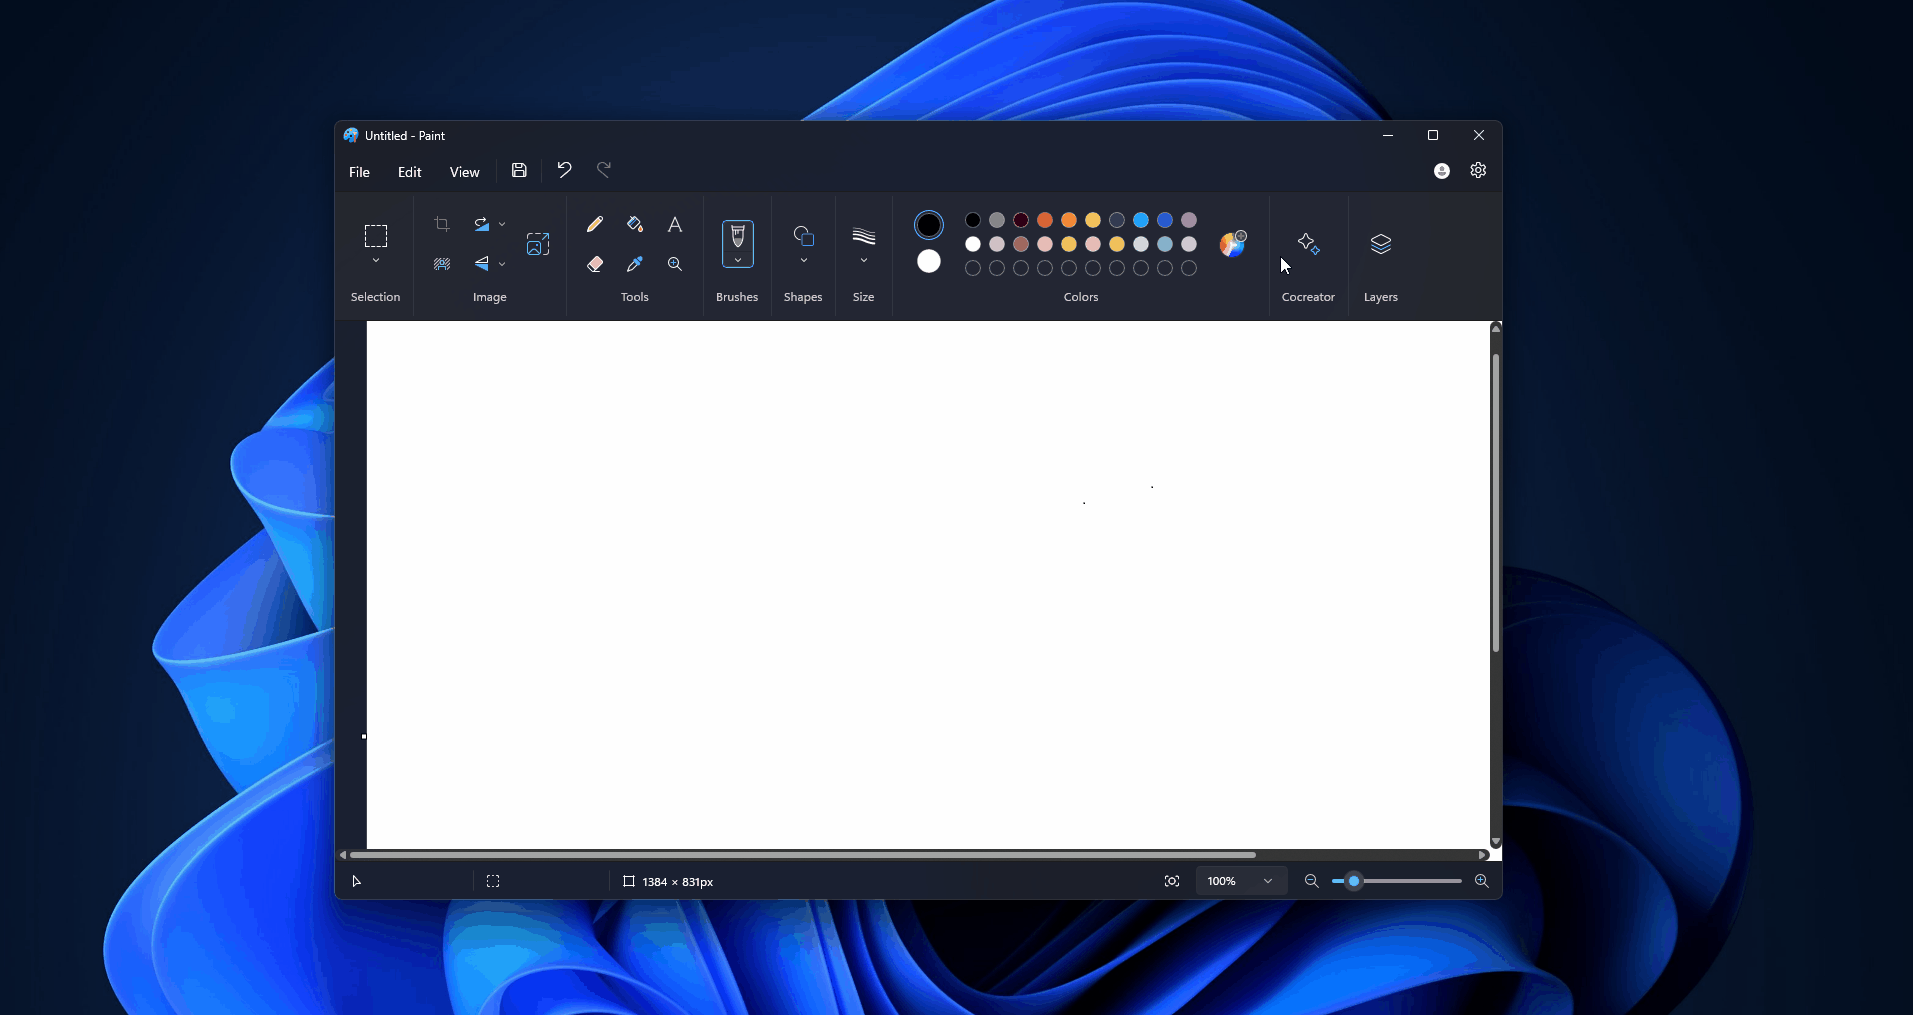Select the Pencil tool
The image size is (1913, 1015).
tap(595, 224)
